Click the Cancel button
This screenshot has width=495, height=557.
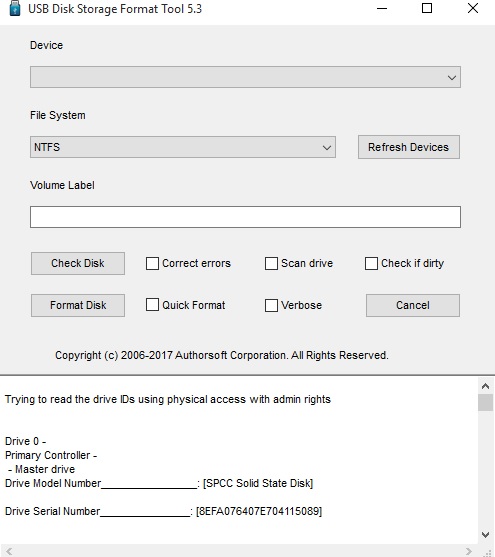[x=413, y=305]
